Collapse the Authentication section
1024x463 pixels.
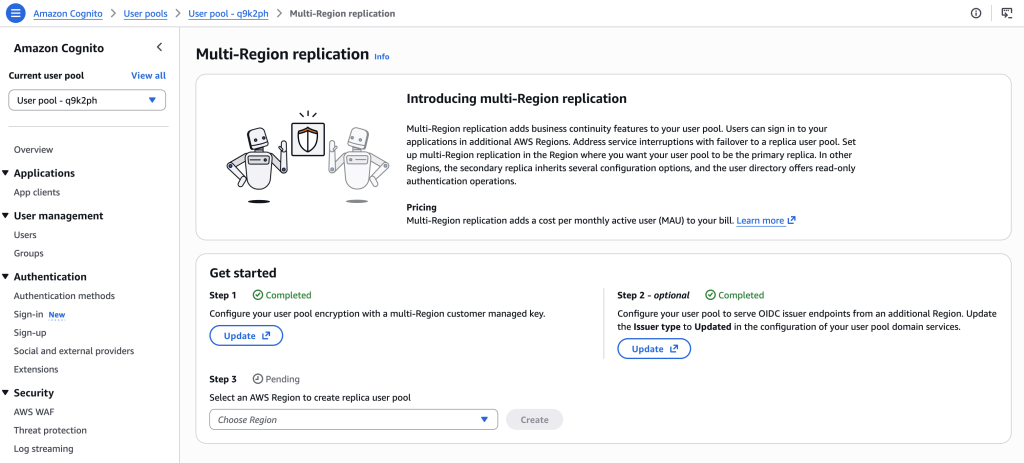pos(6,277)
